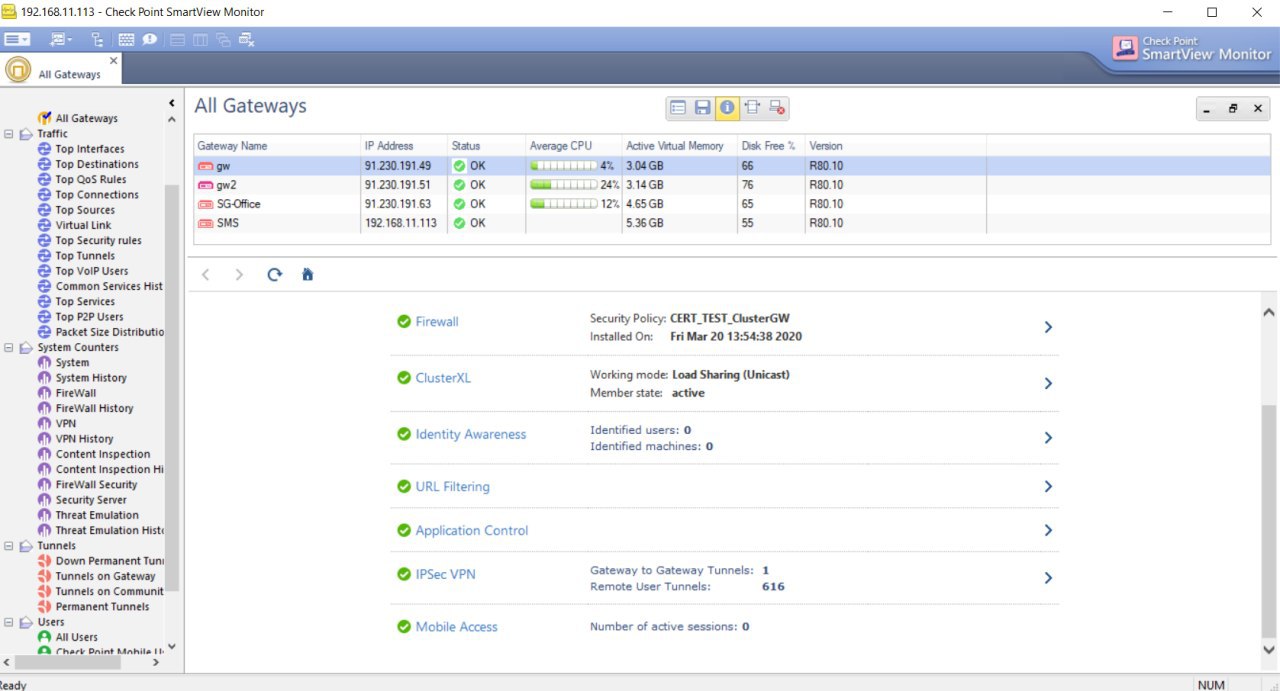This screenshot has height=691, width=1280.
Task: Open the URL Filtering details link
Action: click(x=453, y=487)
